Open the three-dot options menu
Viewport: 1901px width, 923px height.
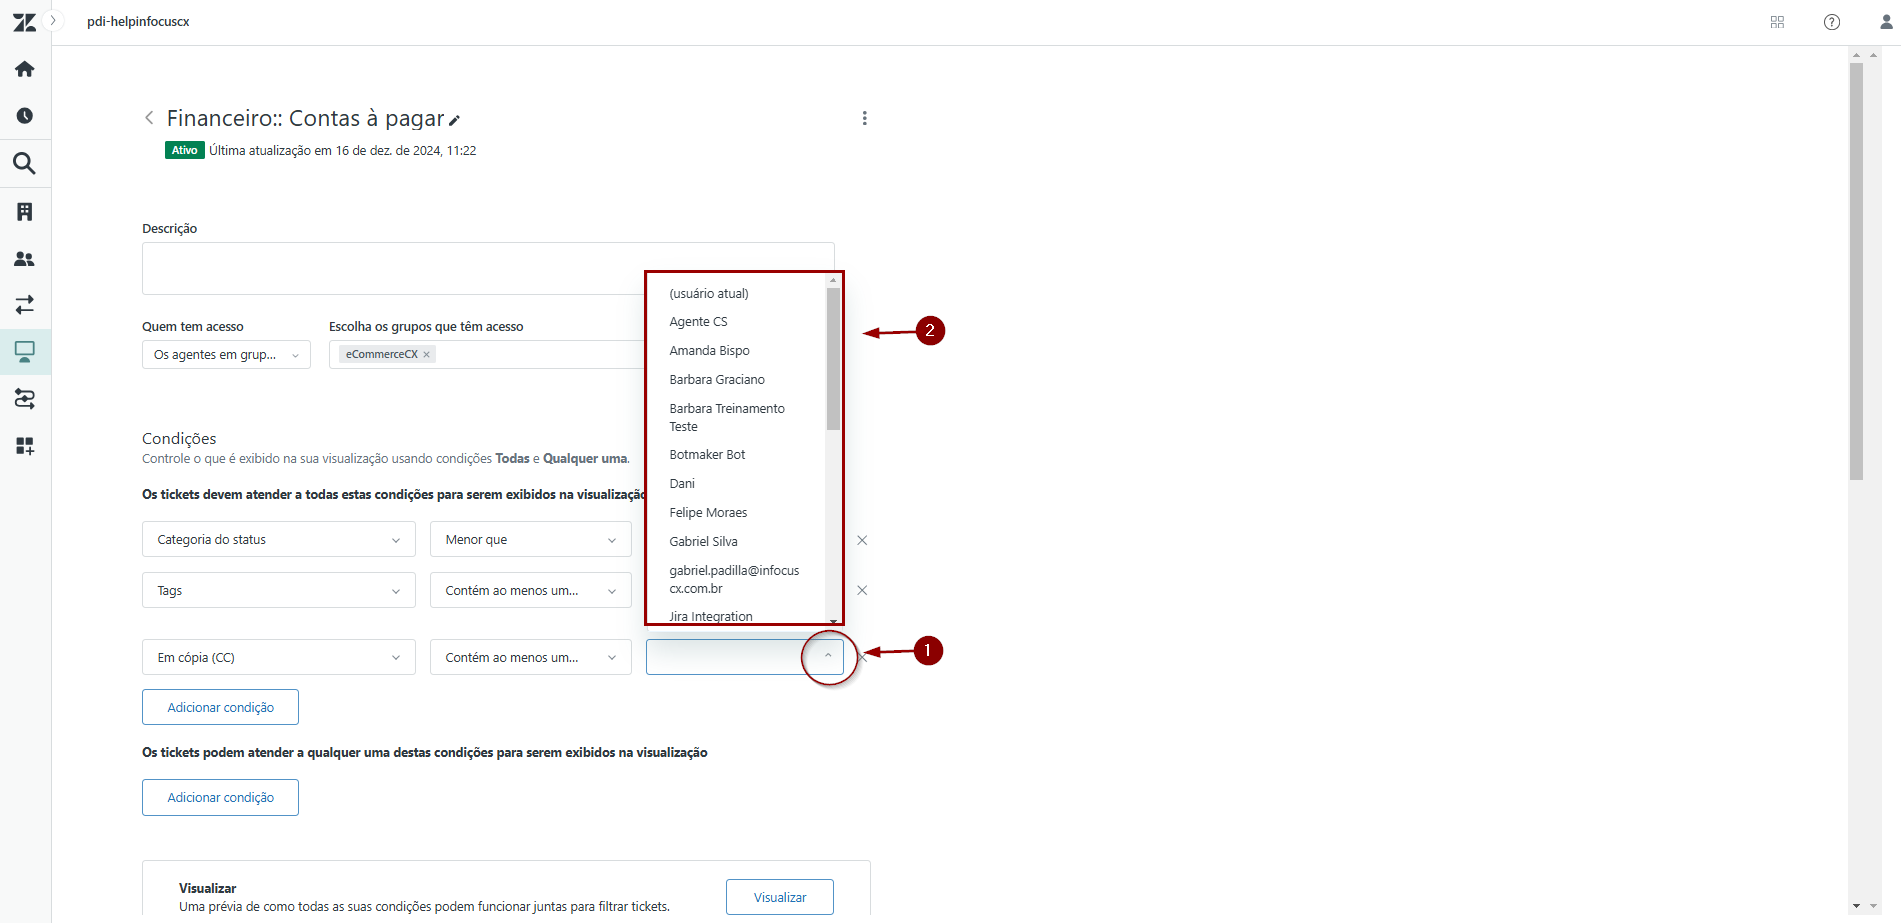coord(864,118)
